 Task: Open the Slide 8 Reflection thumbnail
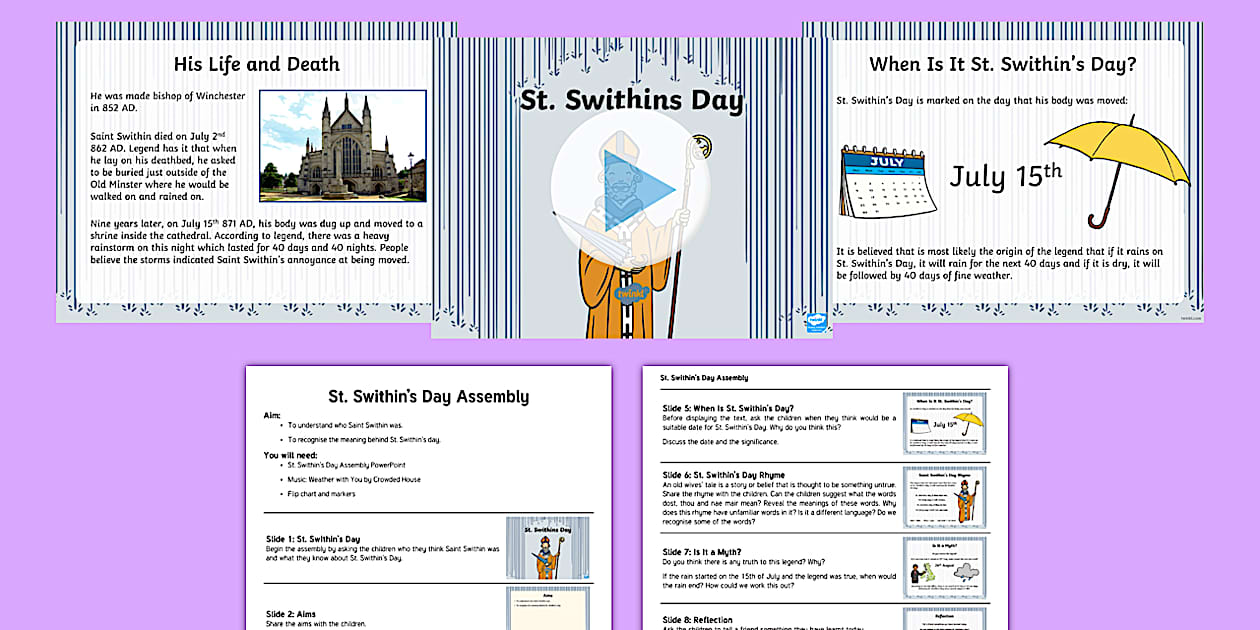[x=944, y=619]
